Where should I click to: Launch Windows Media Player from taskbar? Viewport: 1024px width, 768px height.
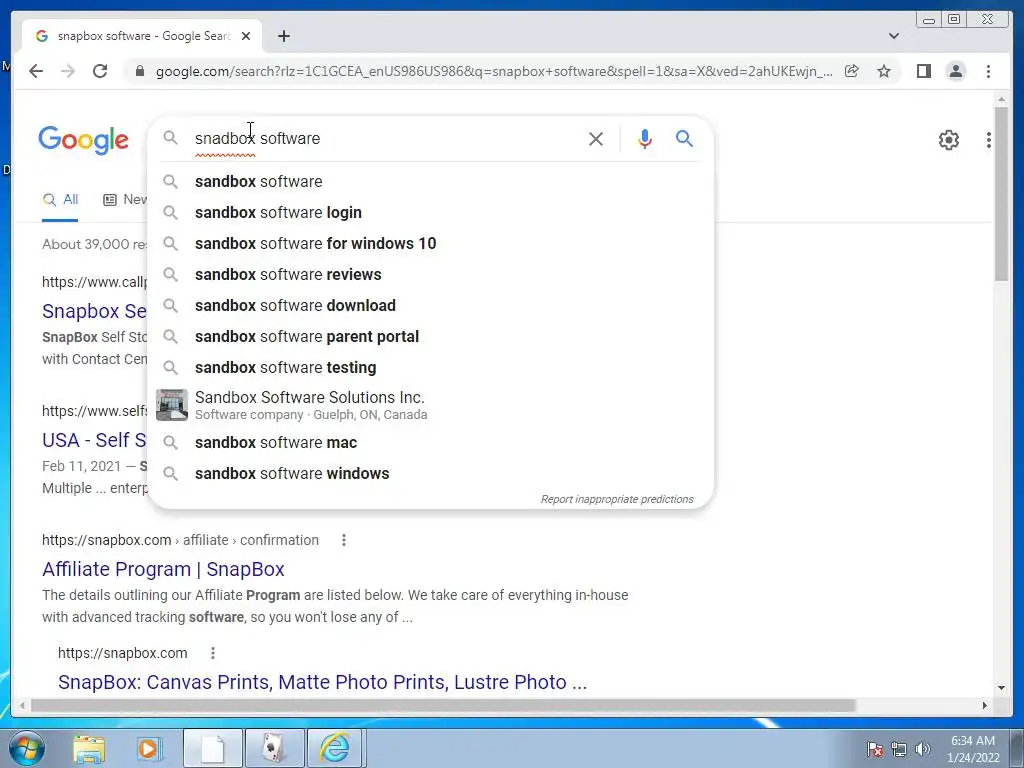[150, 748]
